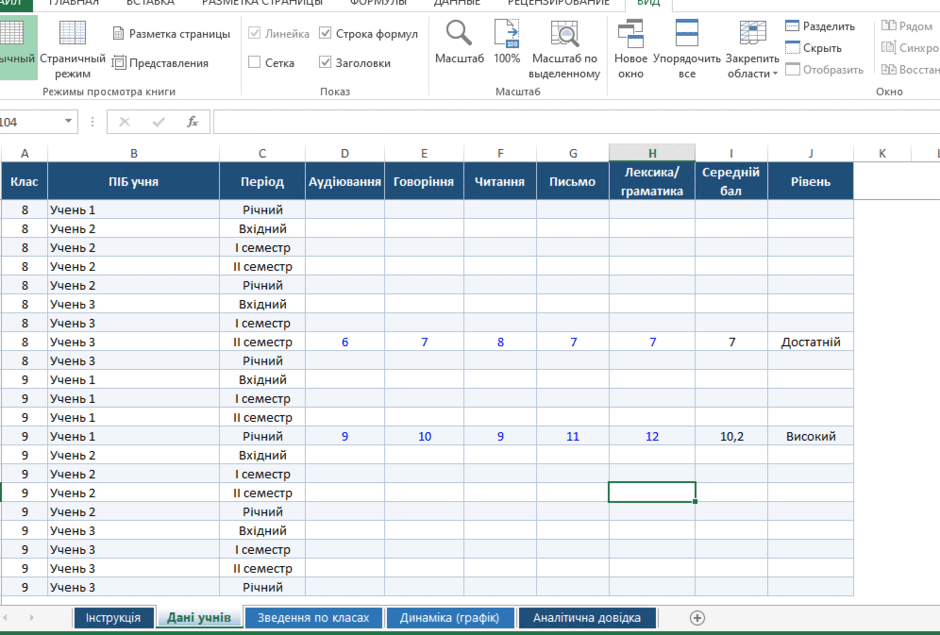
Task: Open the Масштаб zoom magnifier tool
Action: pyautogui.click(x=459, y=41)
